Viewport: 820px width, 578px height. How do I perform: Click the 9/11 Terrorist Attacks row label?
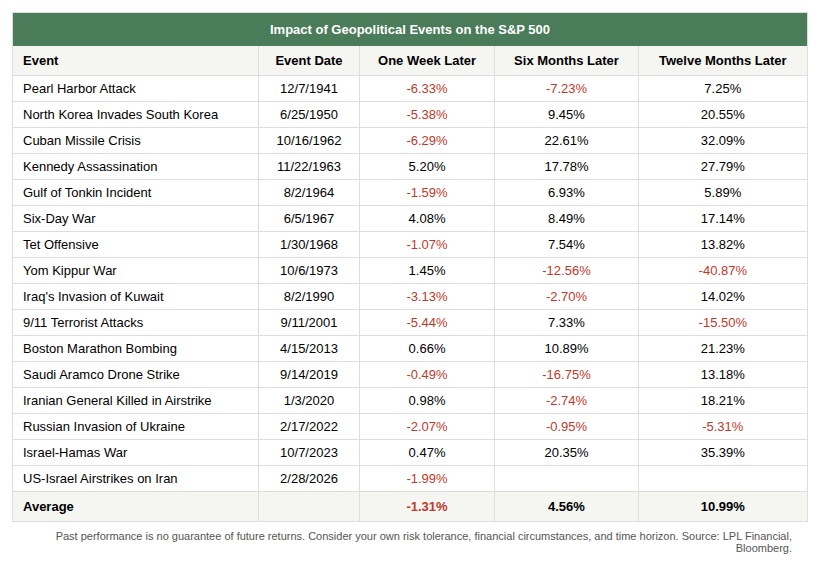83,323
